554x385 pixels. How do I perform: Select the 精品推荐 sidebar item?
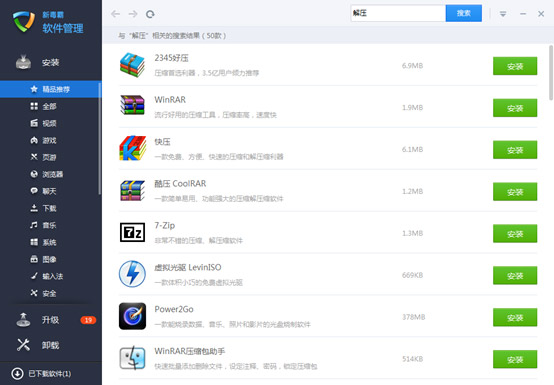coord(51,89)
